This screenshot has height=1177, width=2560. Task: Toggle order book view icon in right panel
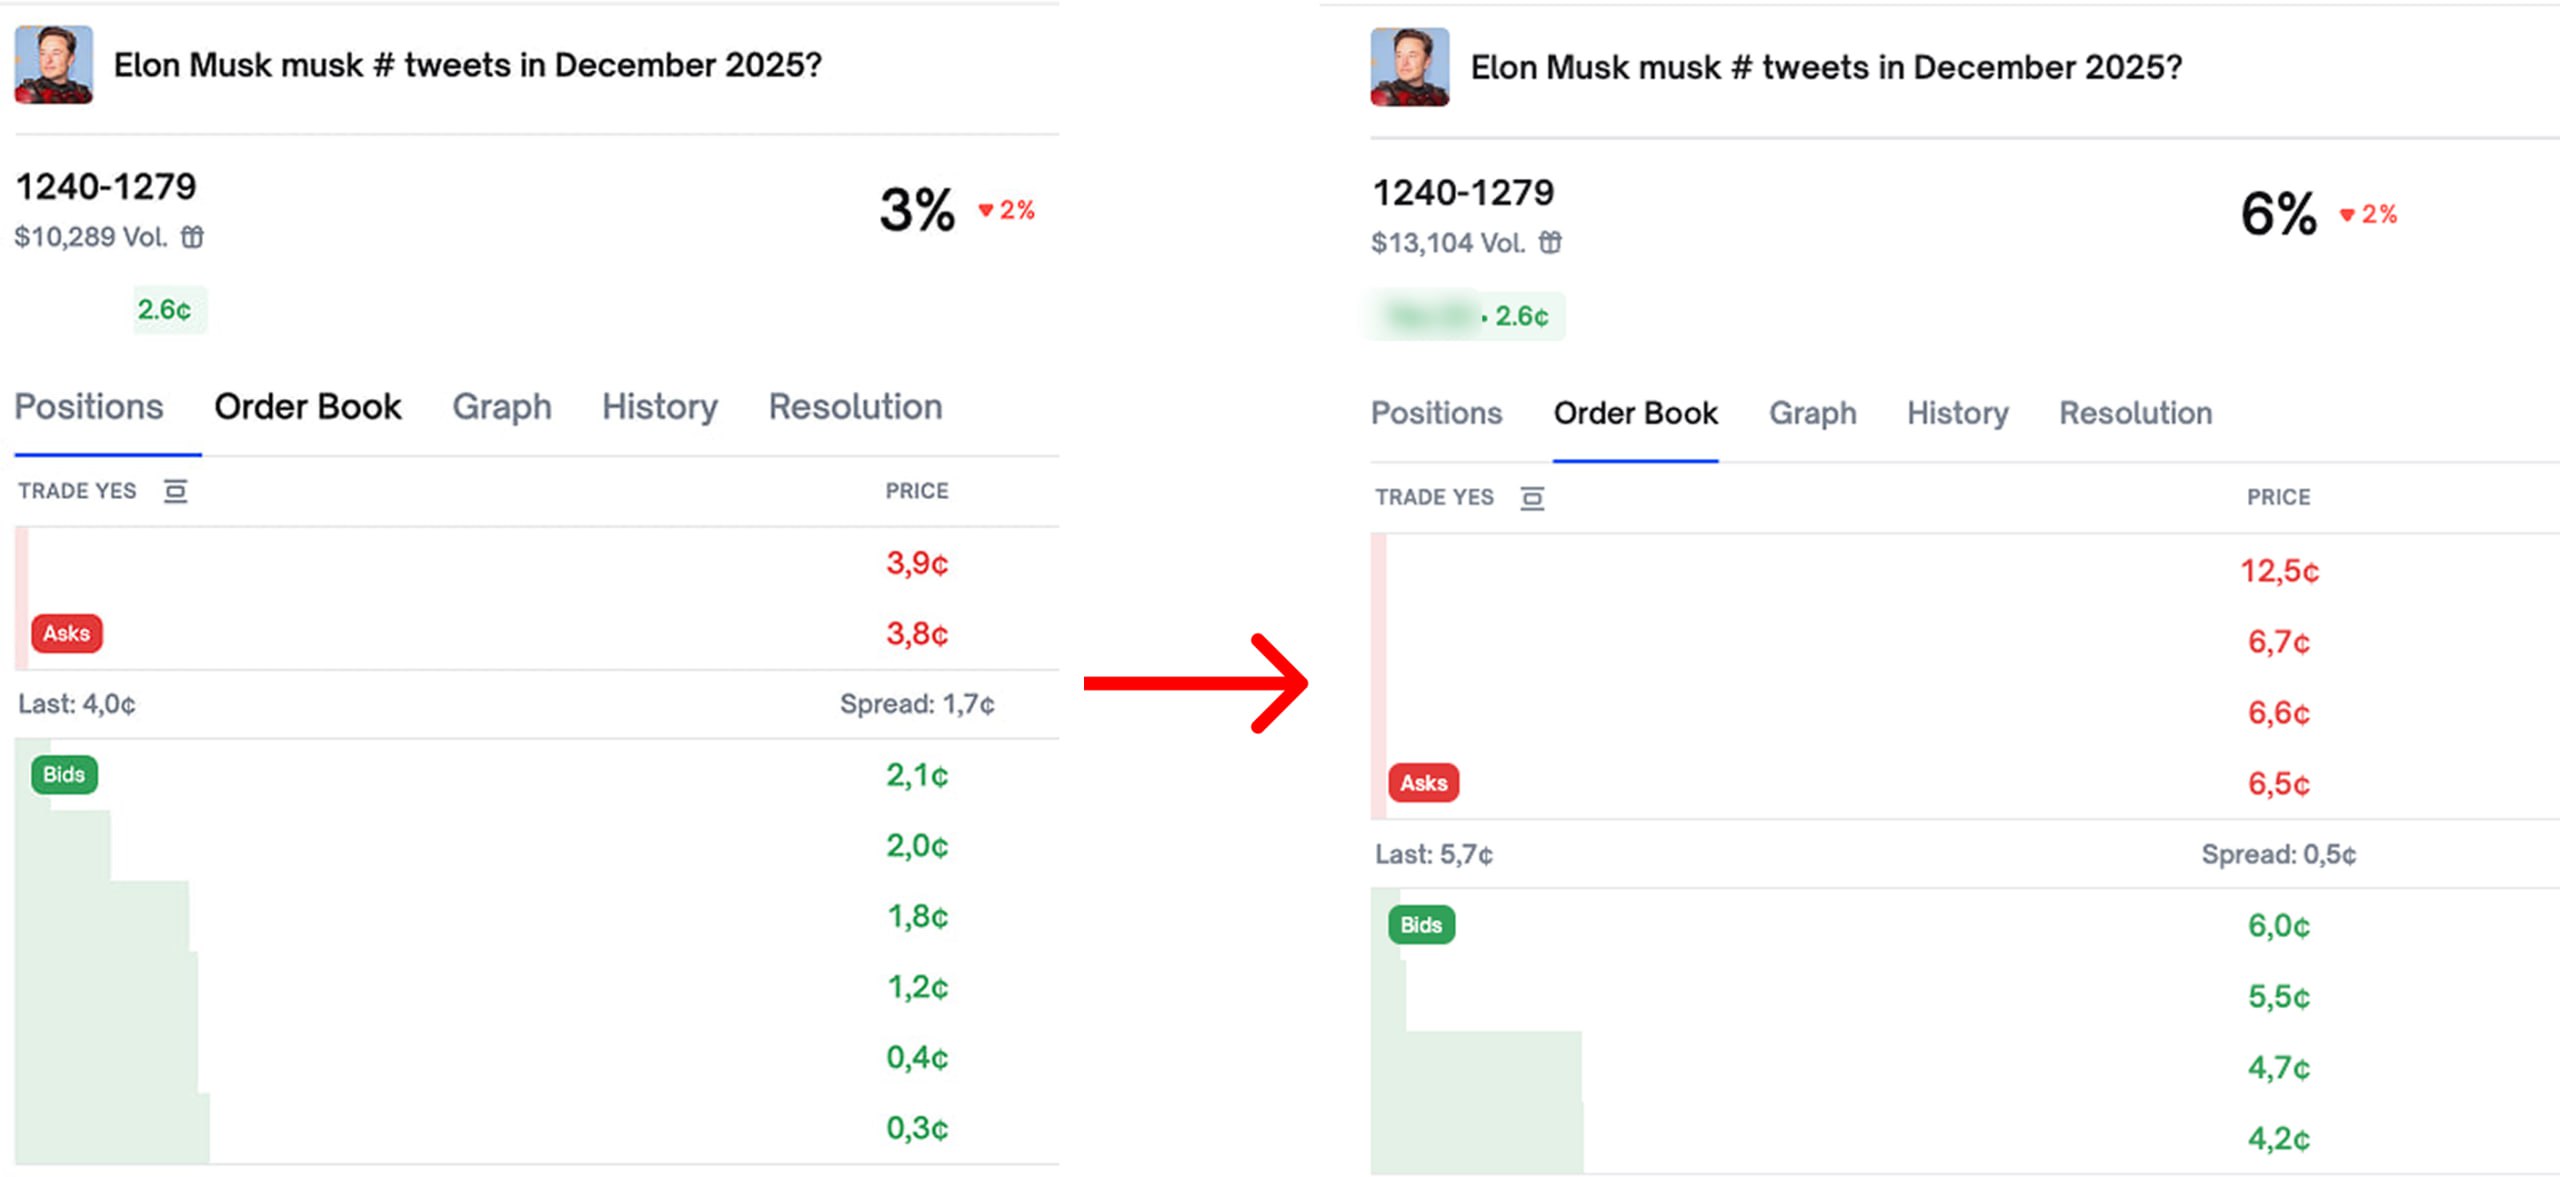click(x=1532, y=498)
